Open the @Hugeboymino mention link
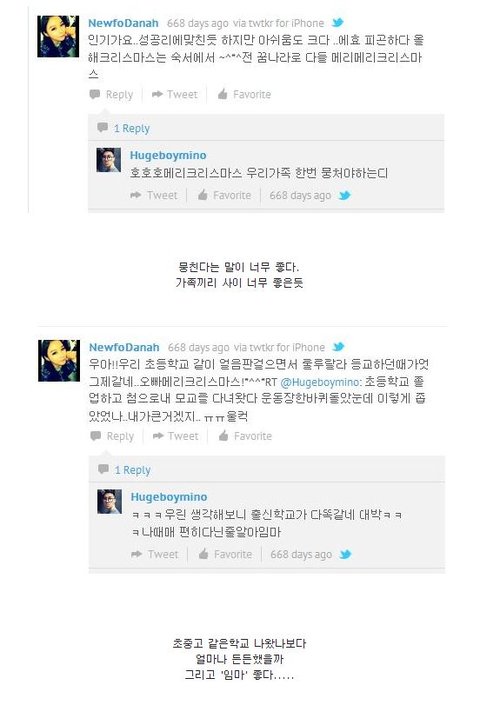Viewport: 480px width, 725px height. 320,382
